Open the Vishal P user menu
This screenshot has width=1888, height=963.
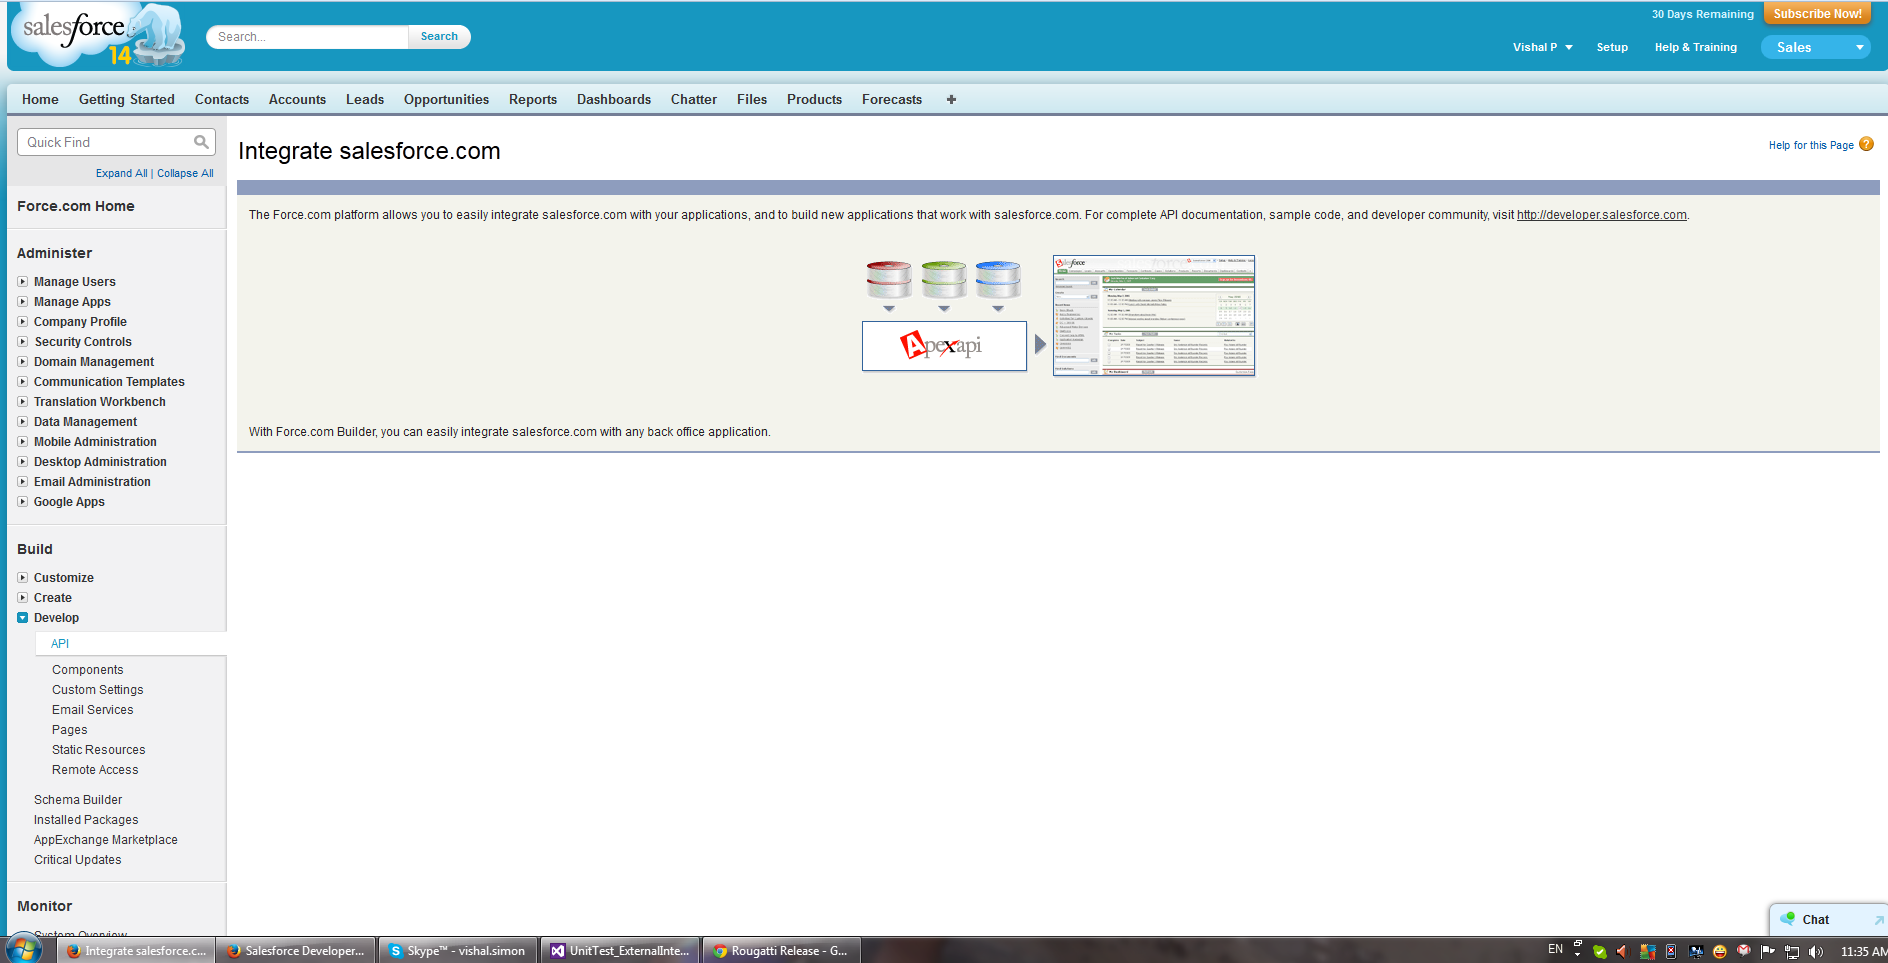pos(1542,47)
